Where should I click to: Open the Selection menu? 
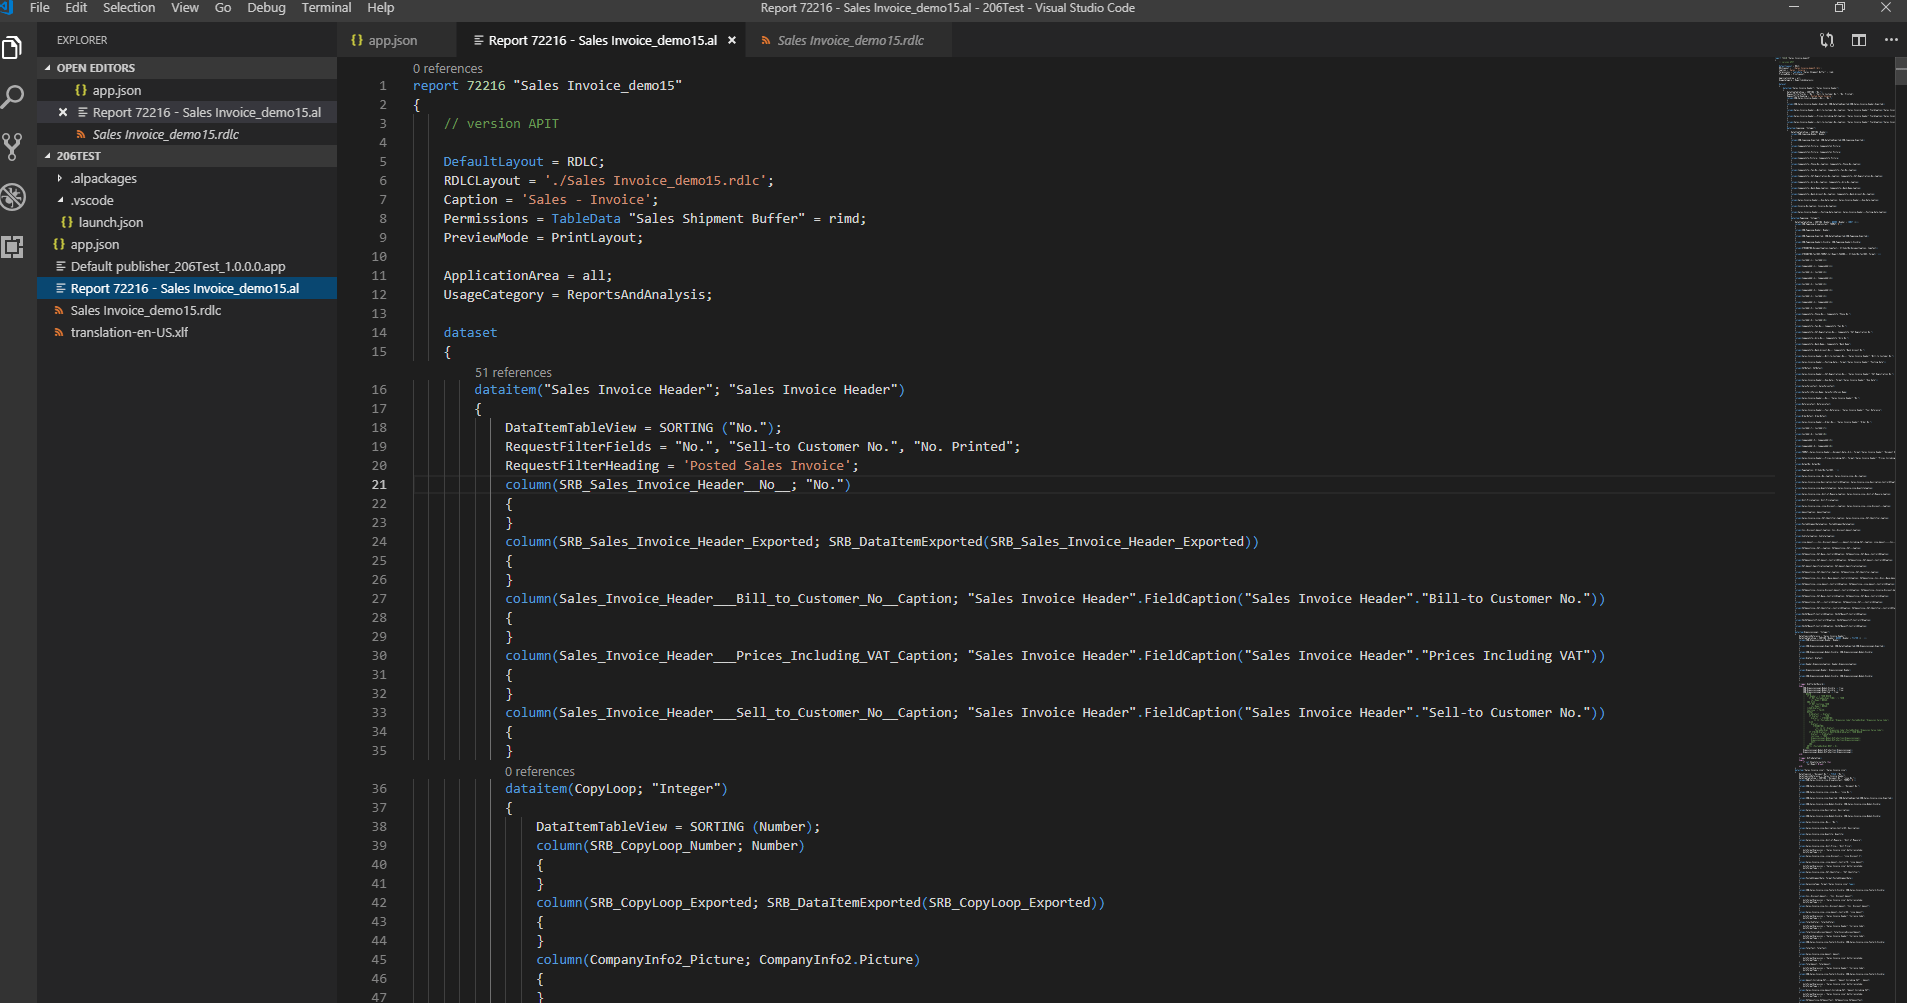point(129,8)
